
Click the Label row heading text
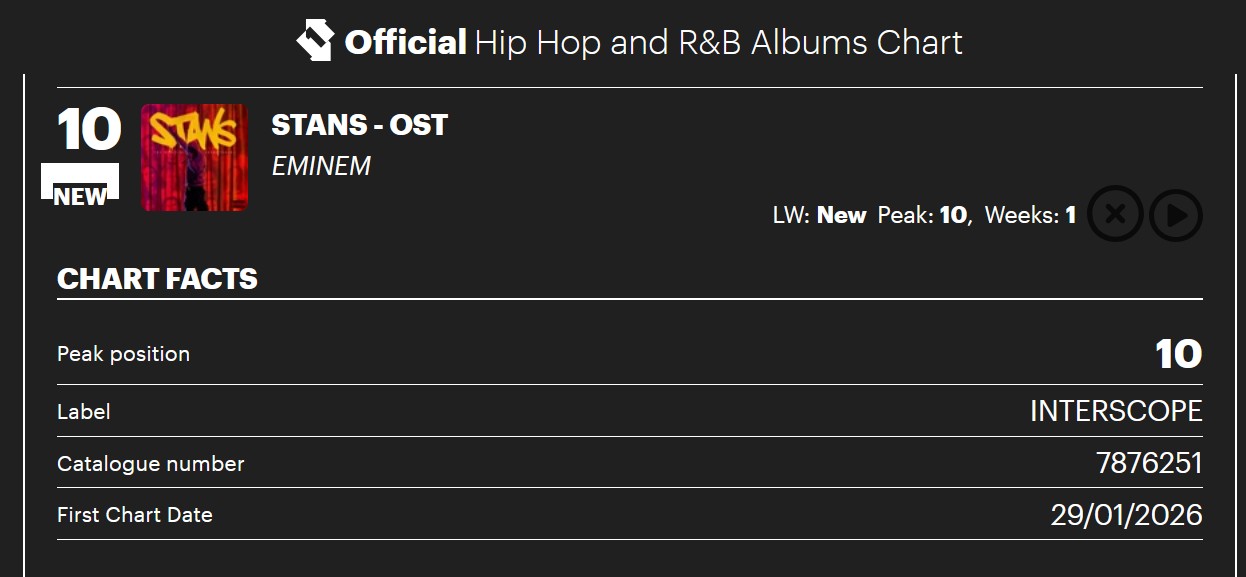click(x=84, y=411)
